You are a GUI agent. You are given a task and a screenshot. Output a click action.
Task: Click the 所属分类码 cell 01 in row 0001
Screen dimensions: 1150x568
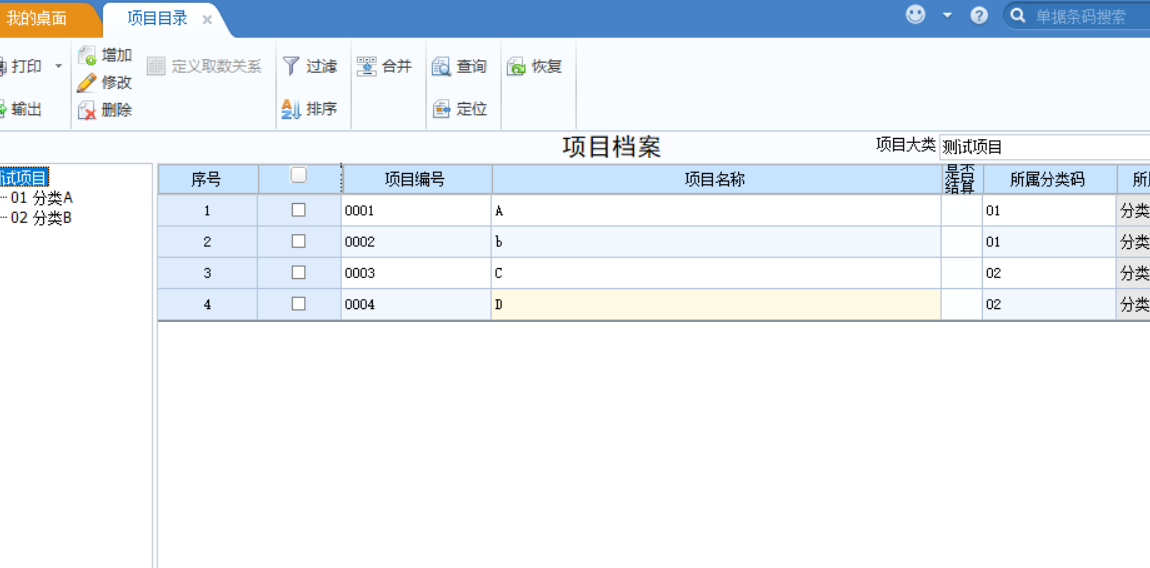pos(1049,211)
